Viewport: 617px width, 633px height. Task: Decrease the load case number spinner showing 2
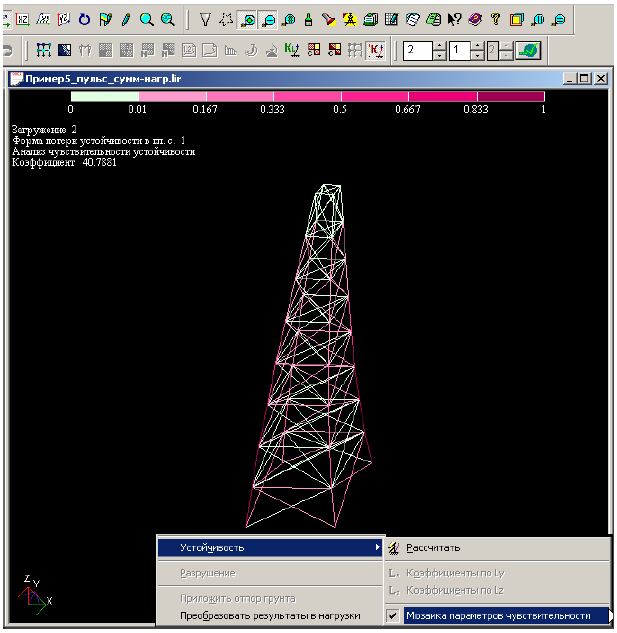[x=440, y=56]
